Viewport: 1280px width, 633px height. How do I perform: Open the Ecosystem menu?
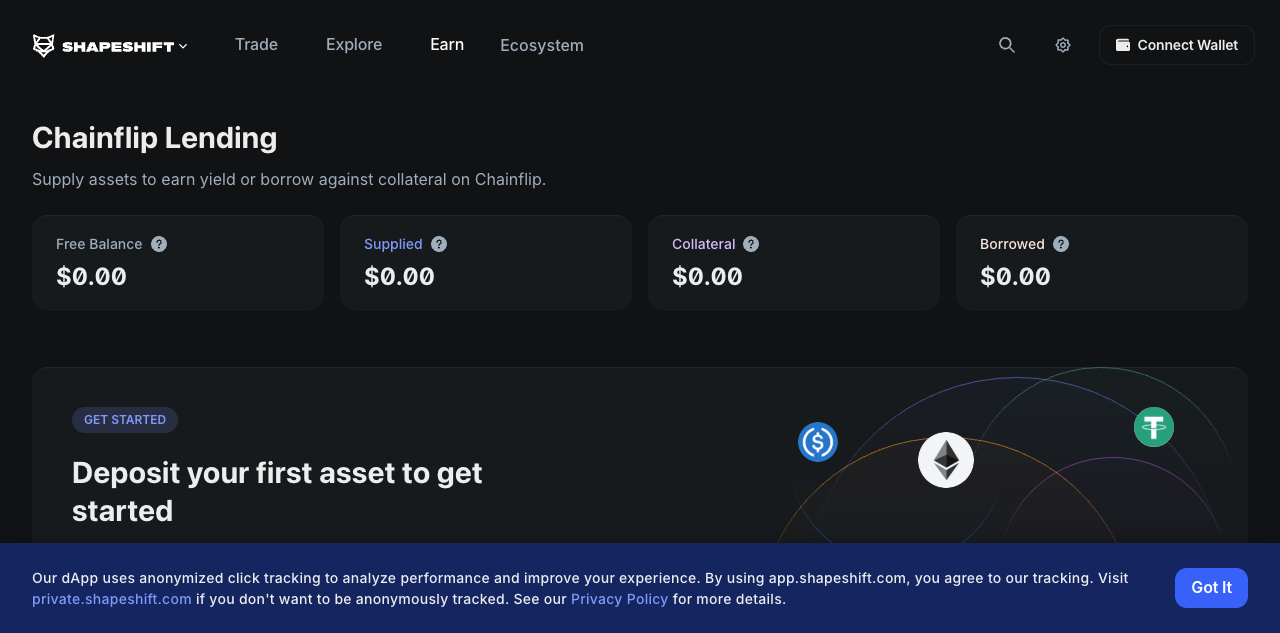[x=542, y=45]
